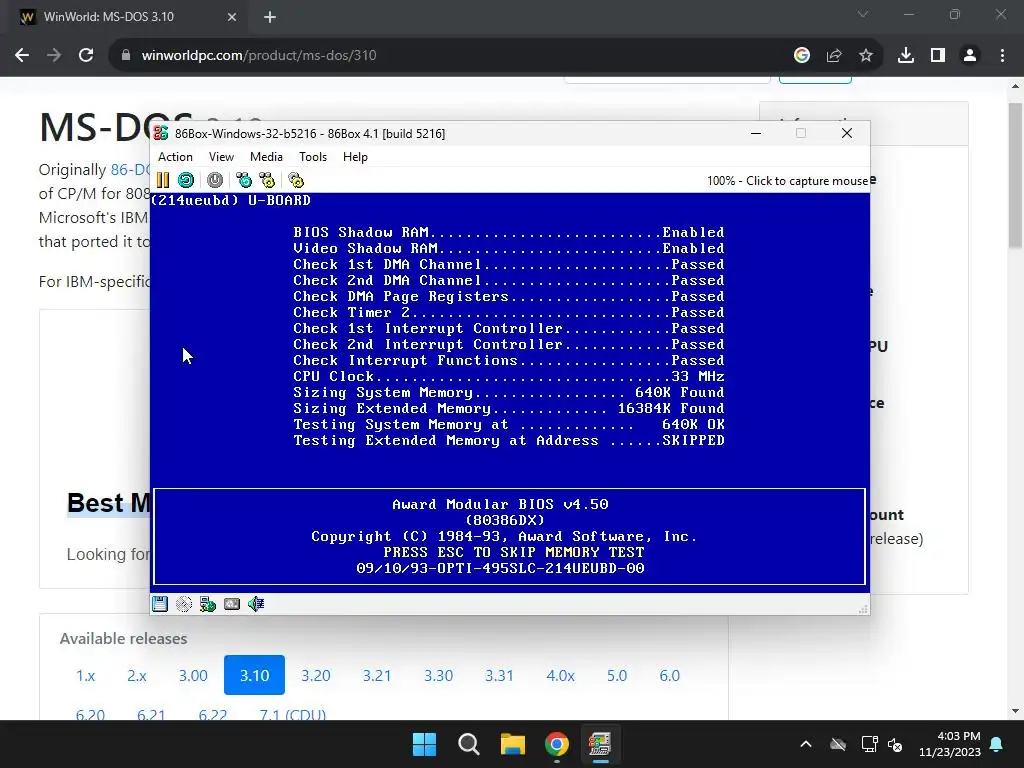Open Chrome tab search chevron
Viewport: 1024px width, 768px height.
click(863, 14)
